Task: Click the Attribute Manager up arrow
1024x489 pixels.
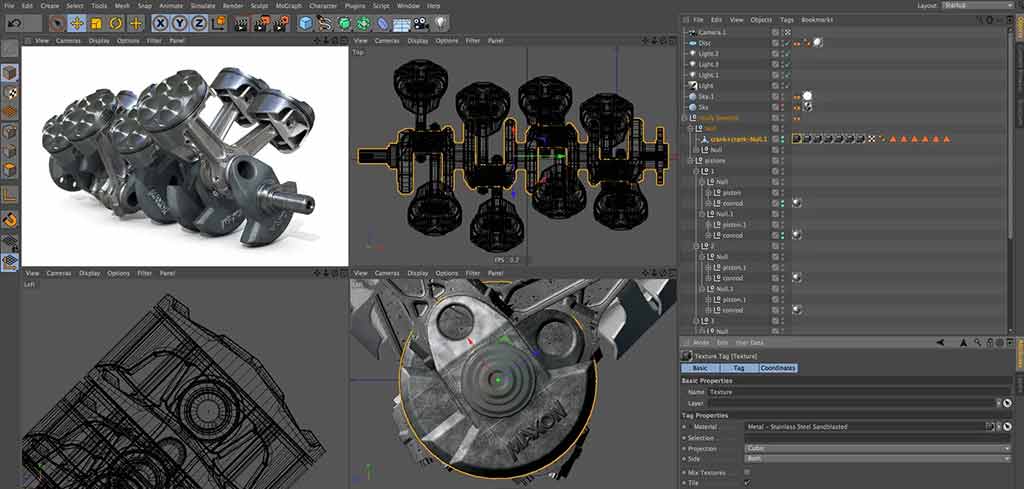Action: coord(964,342)
